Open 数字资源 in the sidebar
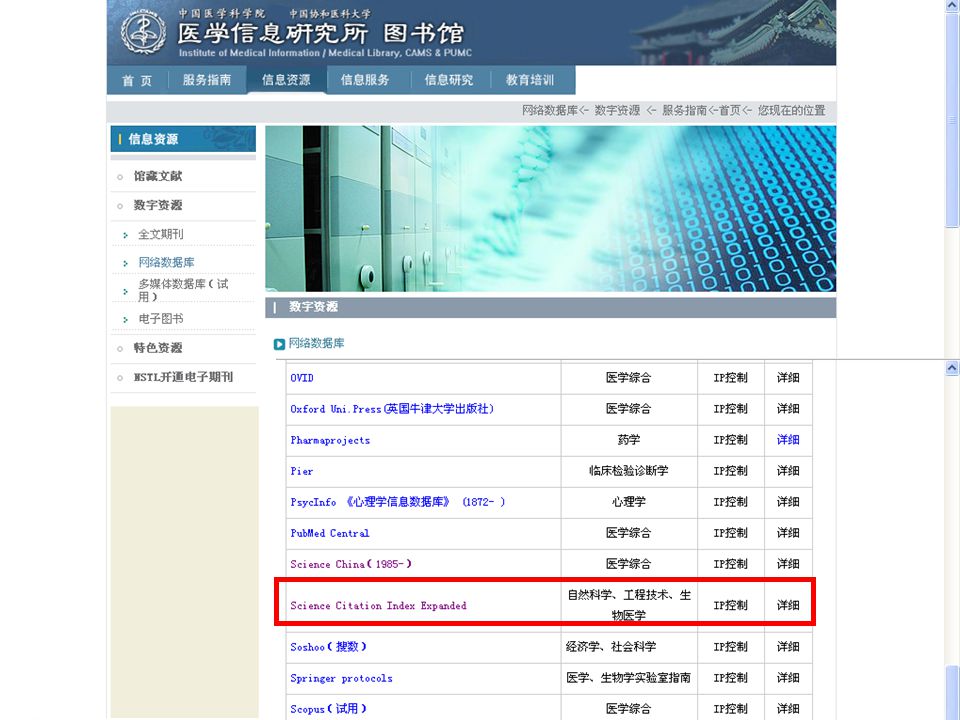Image resolution: width=960 pixels, height=720 pixels. 158,205
